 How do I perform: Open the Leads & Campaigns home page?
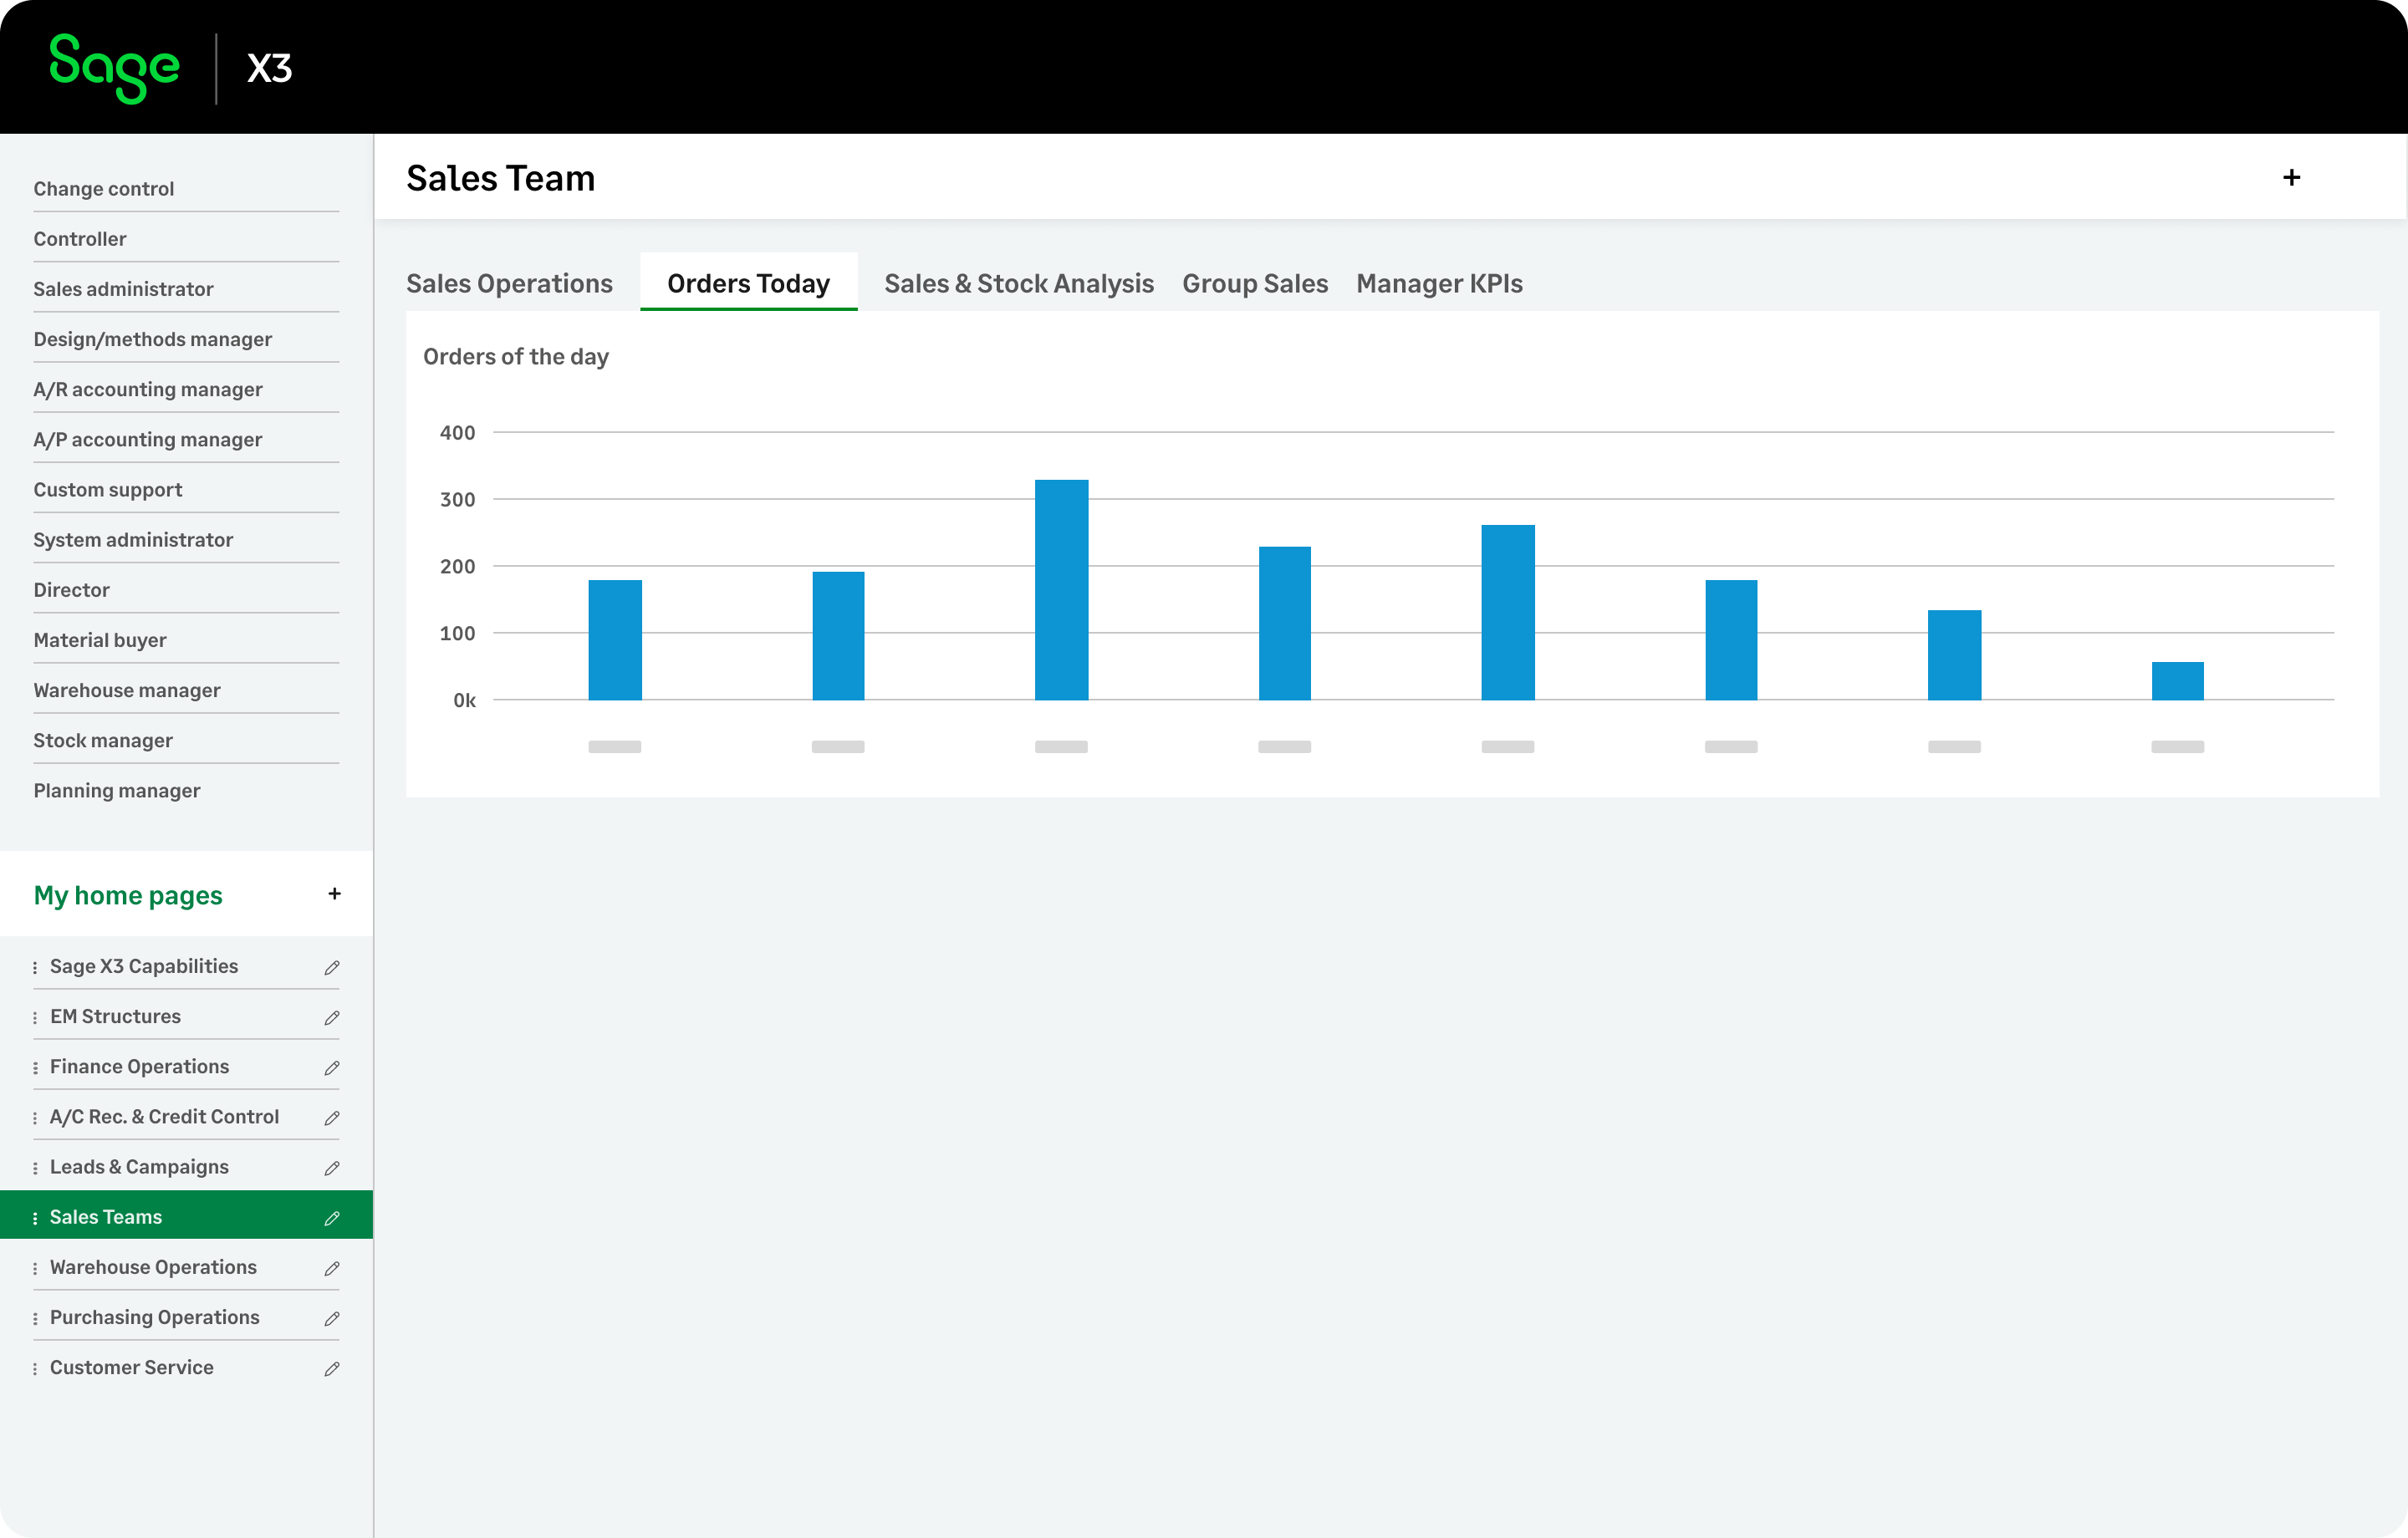[139, 1166]
